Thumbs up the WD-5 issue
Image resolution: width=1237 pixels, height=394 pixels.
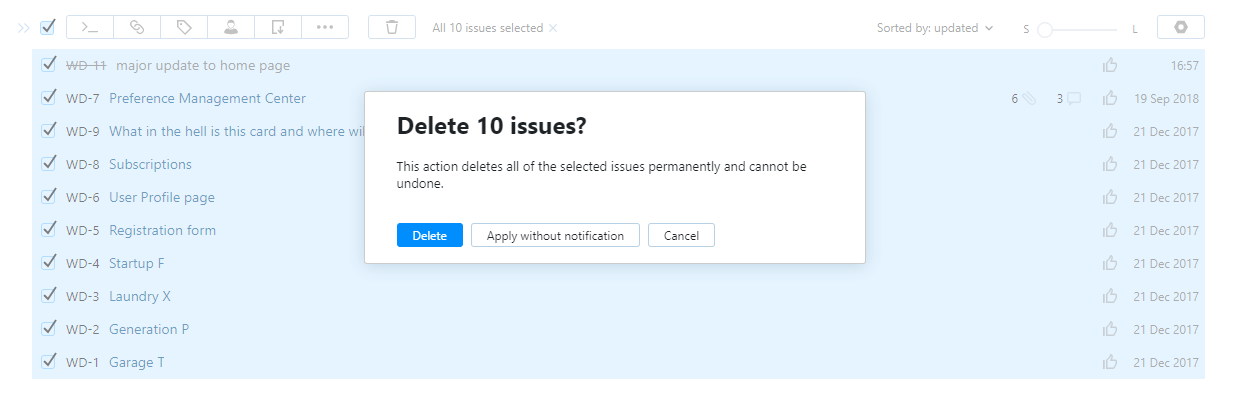[1110, 231]
